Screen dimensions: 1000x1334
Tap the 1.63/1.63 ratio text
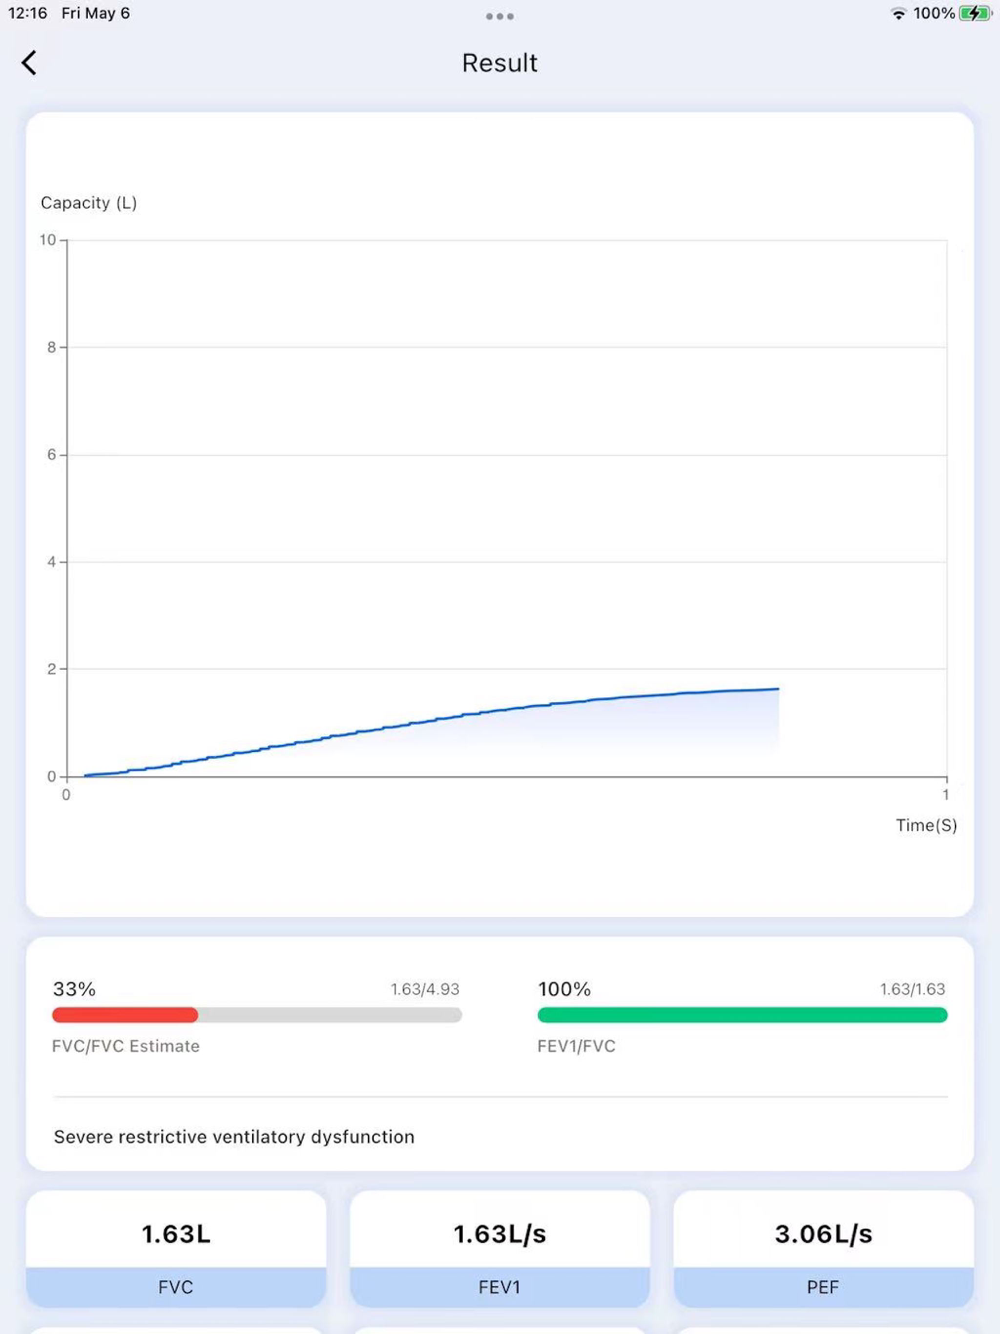(x=912, y=989)
